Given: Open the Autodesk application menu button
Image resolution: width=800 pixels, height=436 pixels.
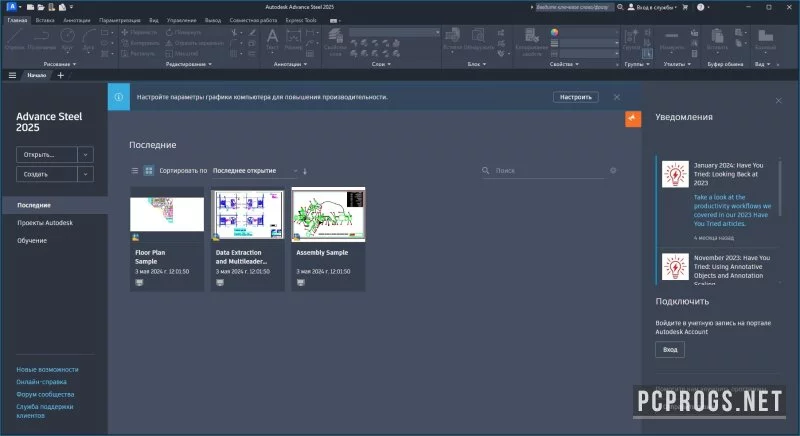Looking at the screenshot, I should tap(12, 7).
